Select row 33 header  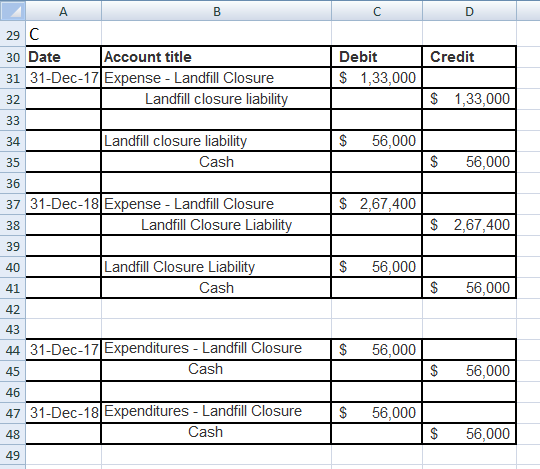[13, 120]
